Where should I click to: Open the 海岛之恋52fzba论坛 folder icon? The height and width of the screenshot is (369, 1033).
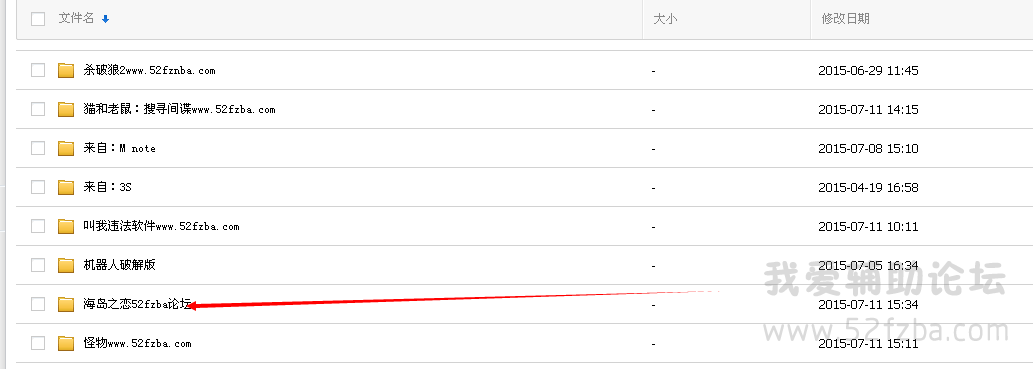pos(66,304)
